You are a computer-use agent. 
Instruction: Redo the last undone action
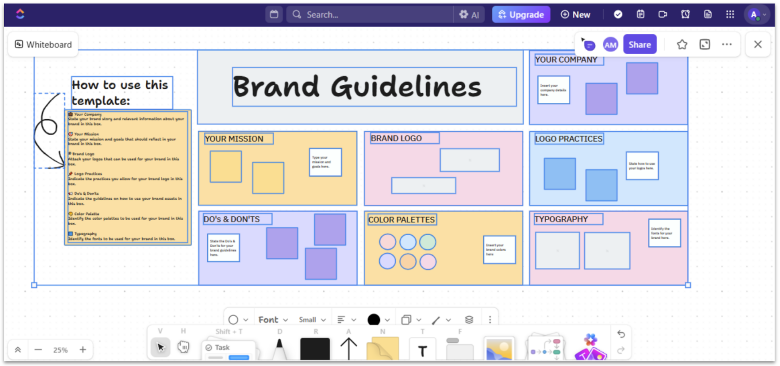tap(621, 351)
